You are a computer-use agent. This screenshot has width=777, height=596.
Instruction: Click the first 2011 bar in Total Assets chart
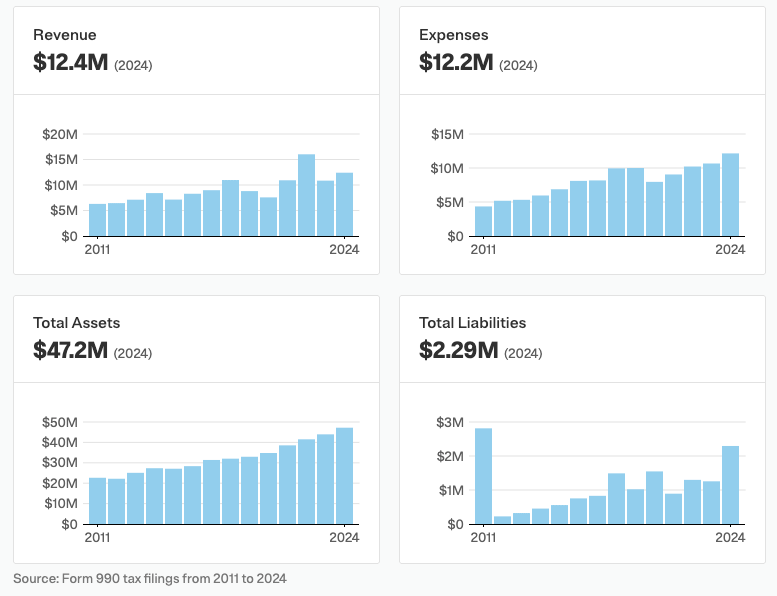click(98, 501)
